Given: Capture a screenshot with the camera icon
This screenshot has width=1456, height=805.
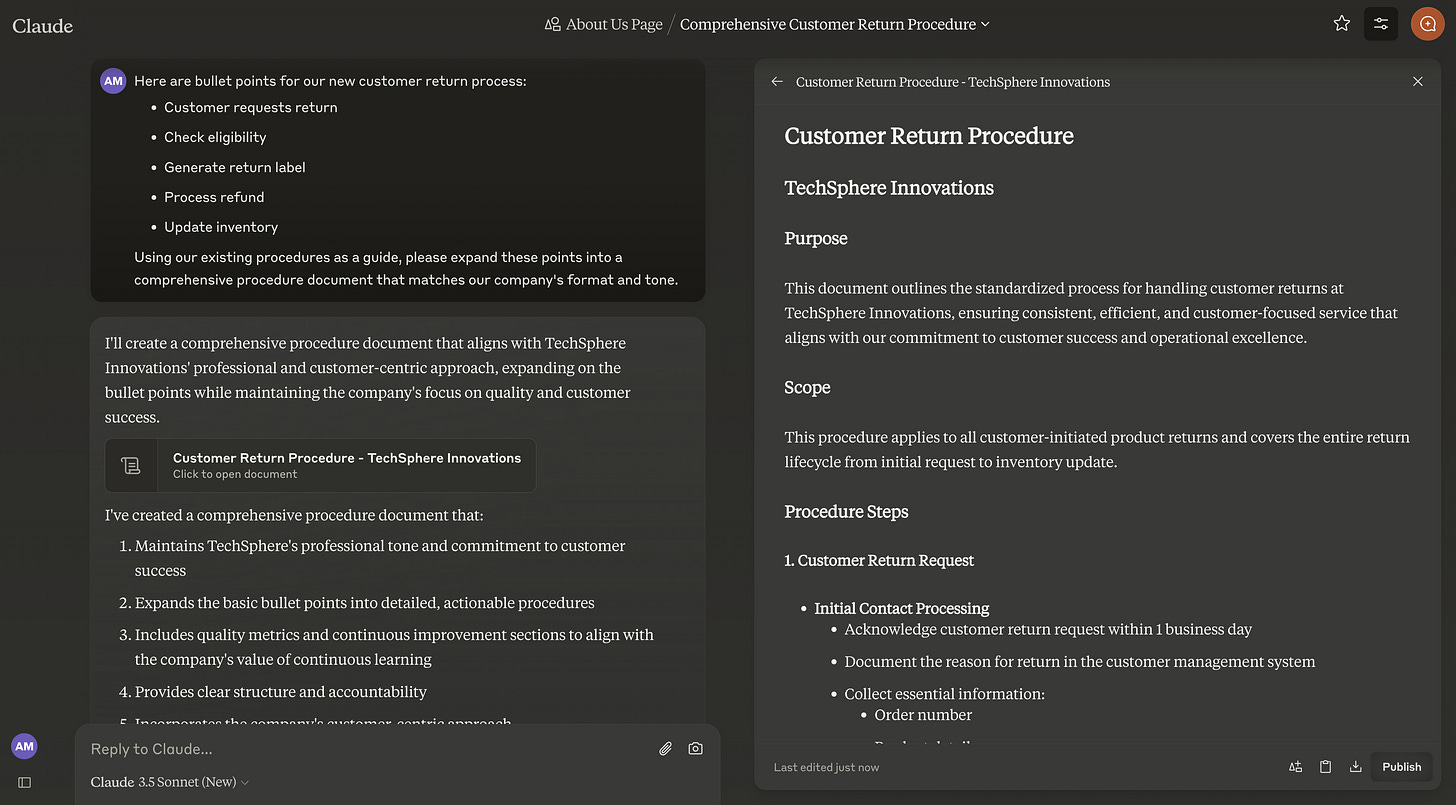Looking at the screenshot, I should tap(696, 749).
